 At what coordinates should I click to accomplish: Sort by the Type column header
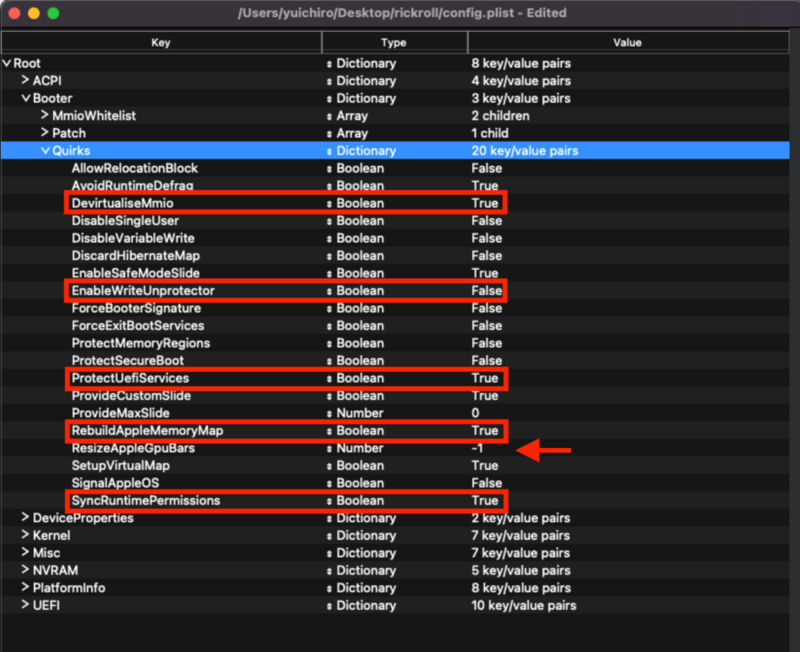pos(394,42)
